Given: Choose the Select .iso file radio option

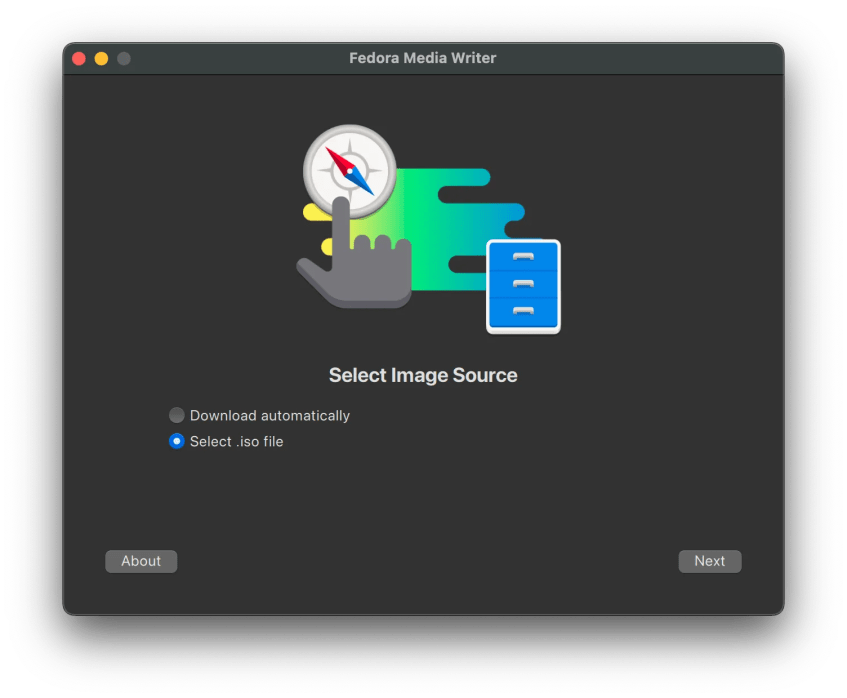Looking at the screenshot, I should [x=176, y=441].
